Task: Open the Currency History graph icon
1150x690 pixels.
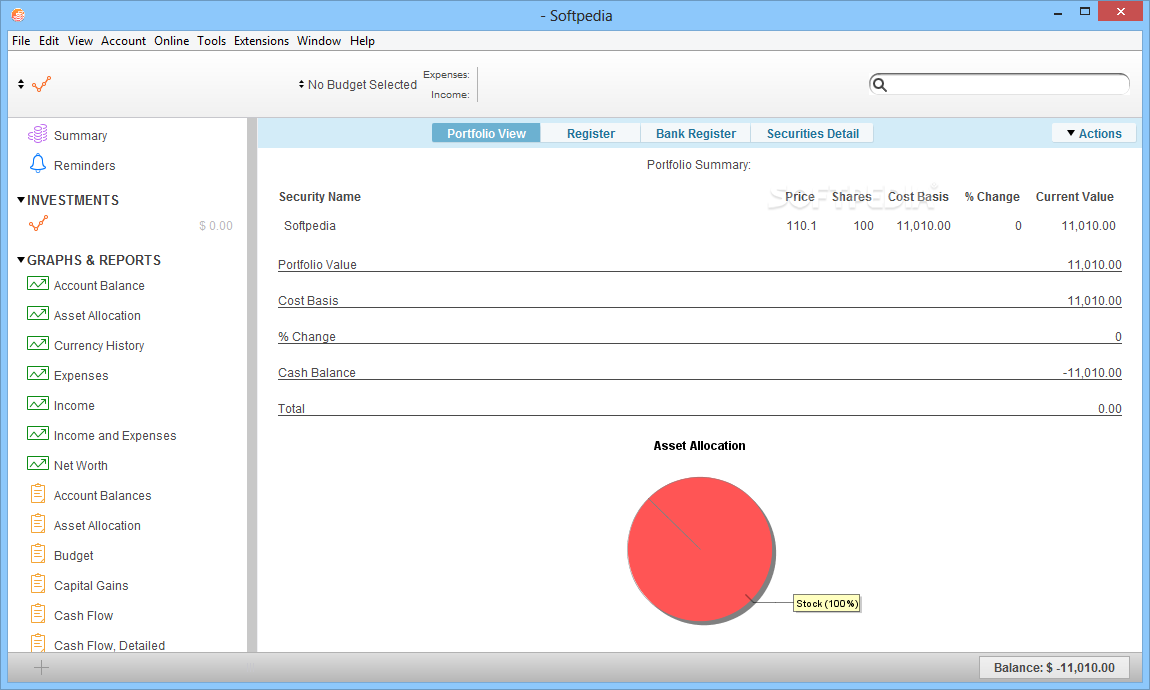Action: click(x=38, y=344)
